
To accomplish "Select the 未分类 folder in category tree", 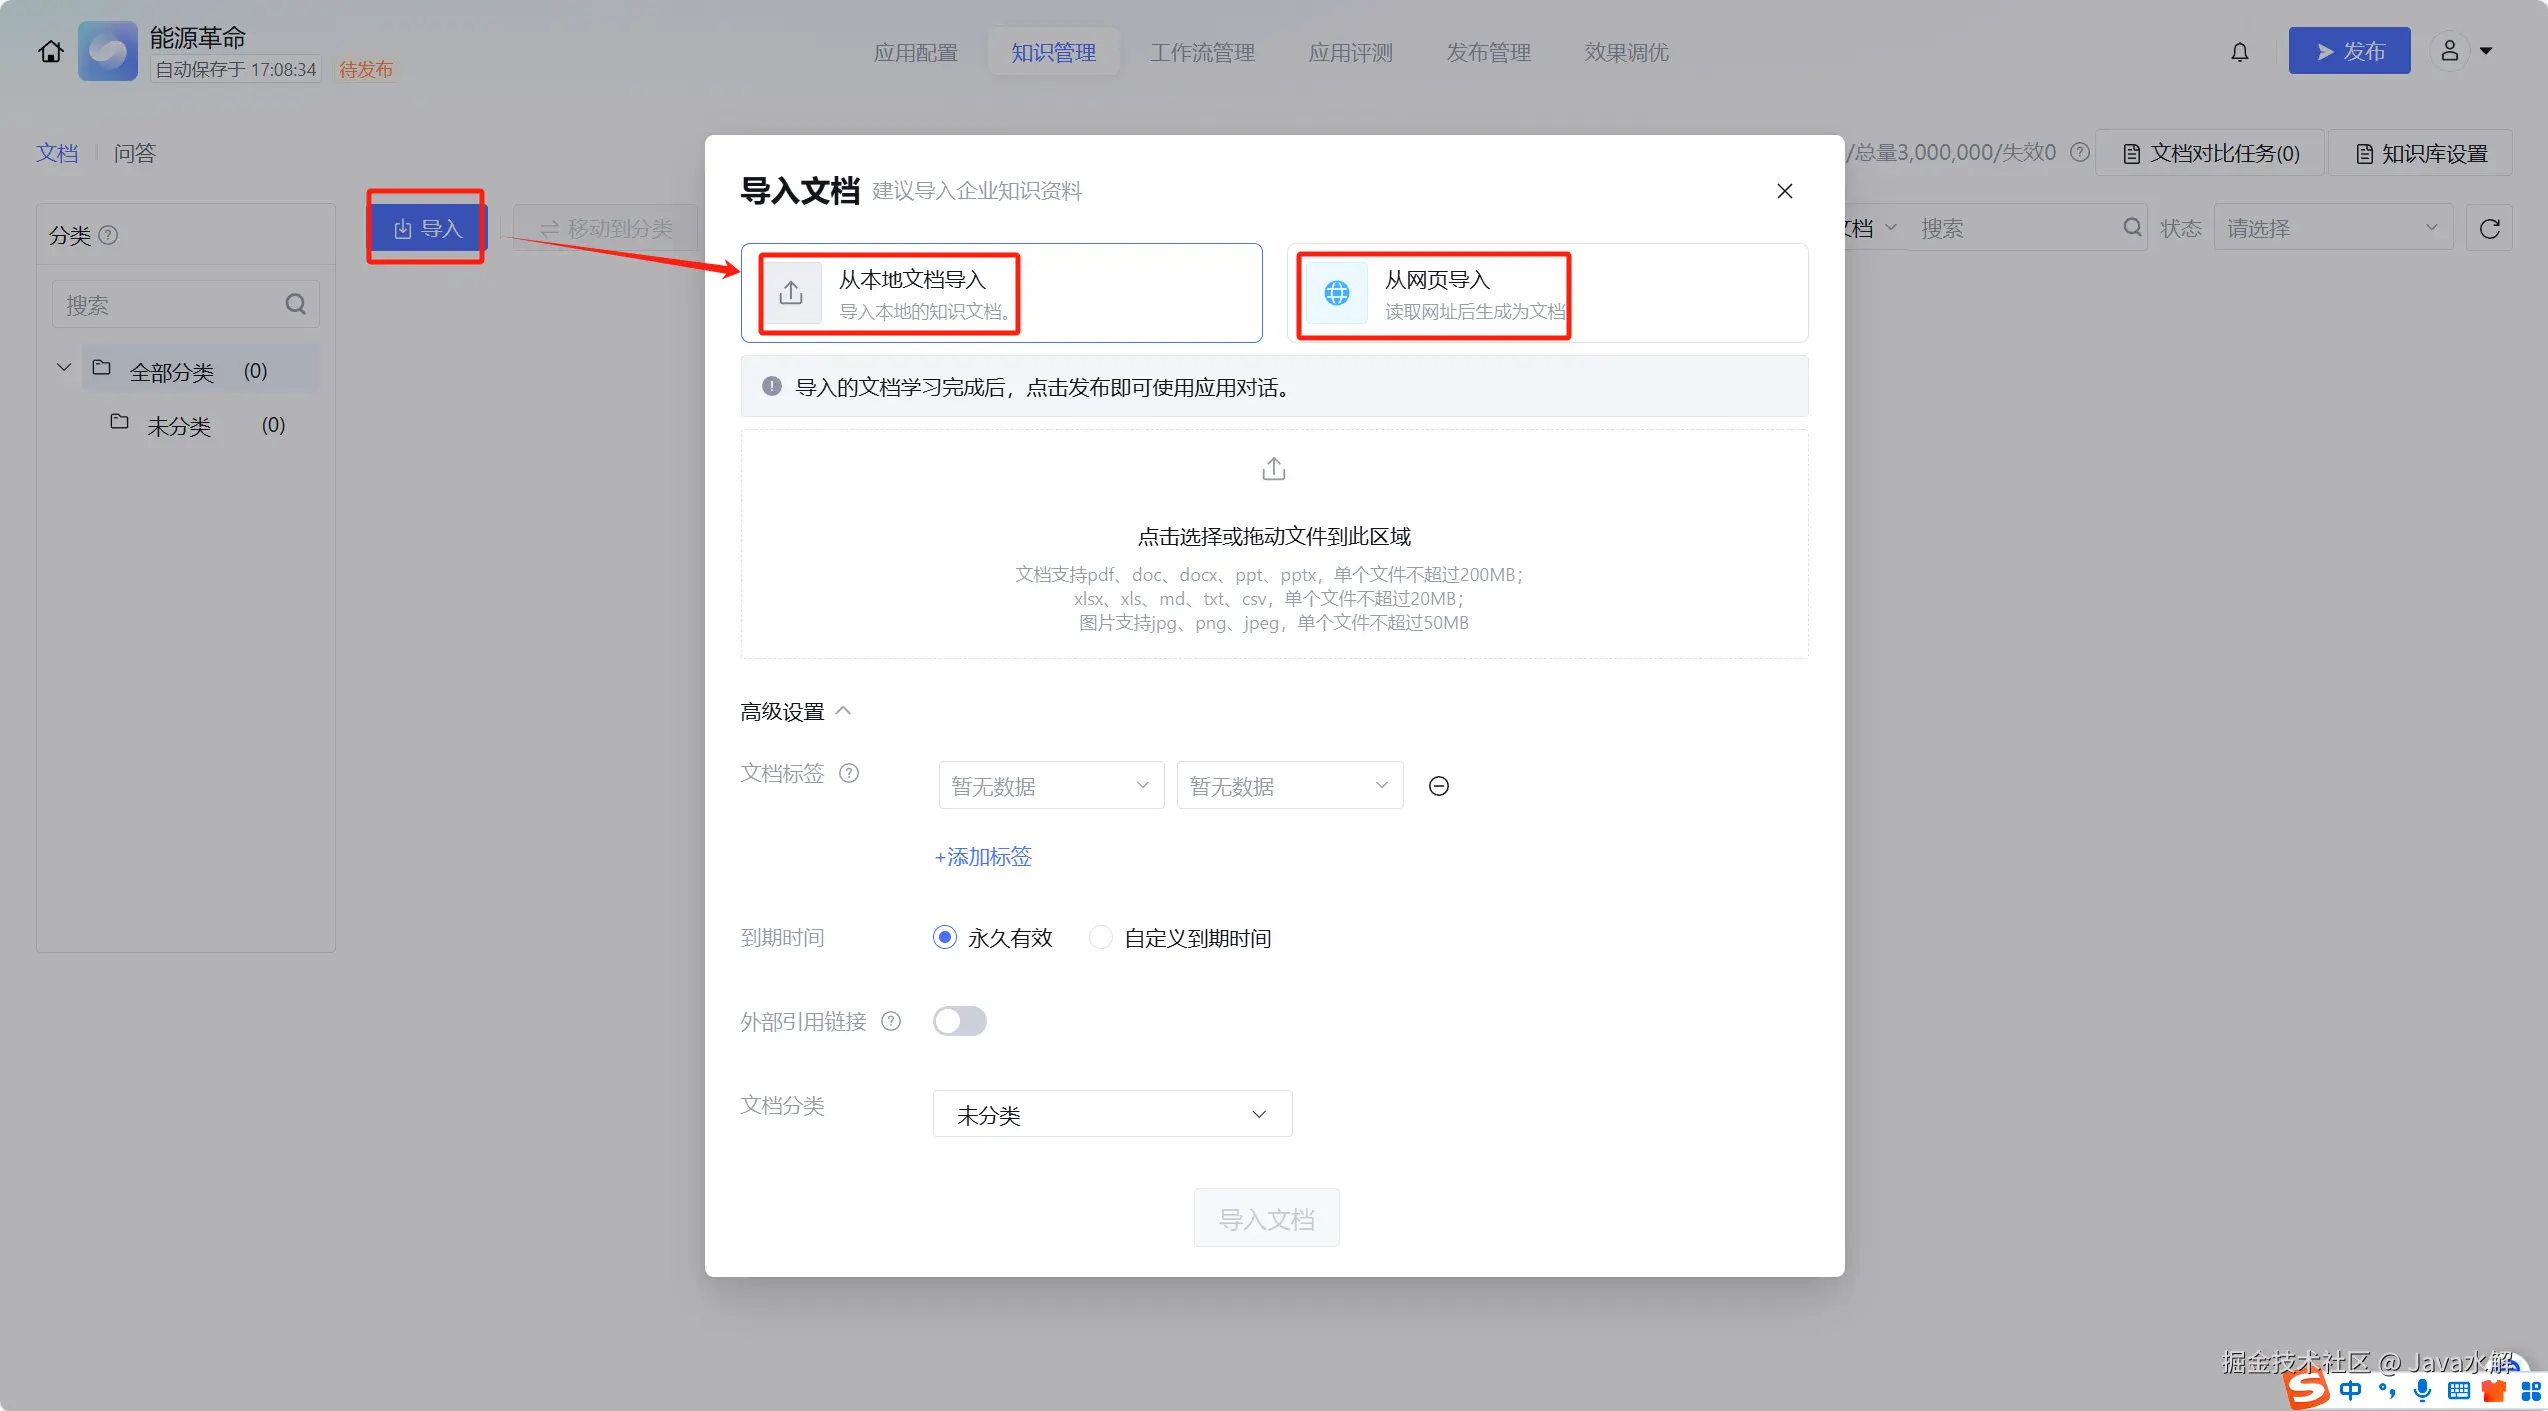I will tap(180, 426).
